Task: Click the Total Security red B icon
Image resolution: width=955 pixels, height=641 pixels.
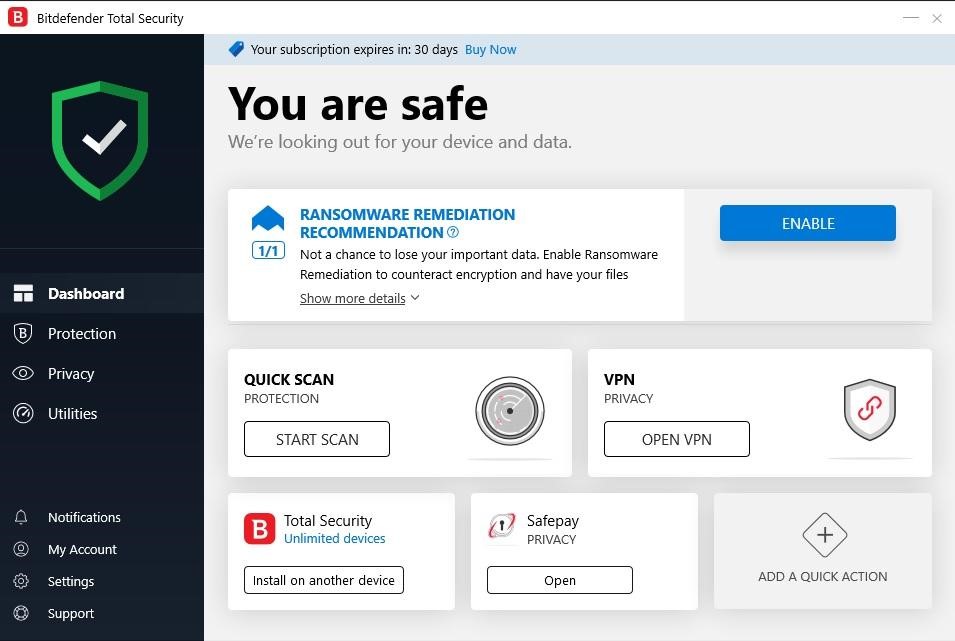Action: coord(259,528)
